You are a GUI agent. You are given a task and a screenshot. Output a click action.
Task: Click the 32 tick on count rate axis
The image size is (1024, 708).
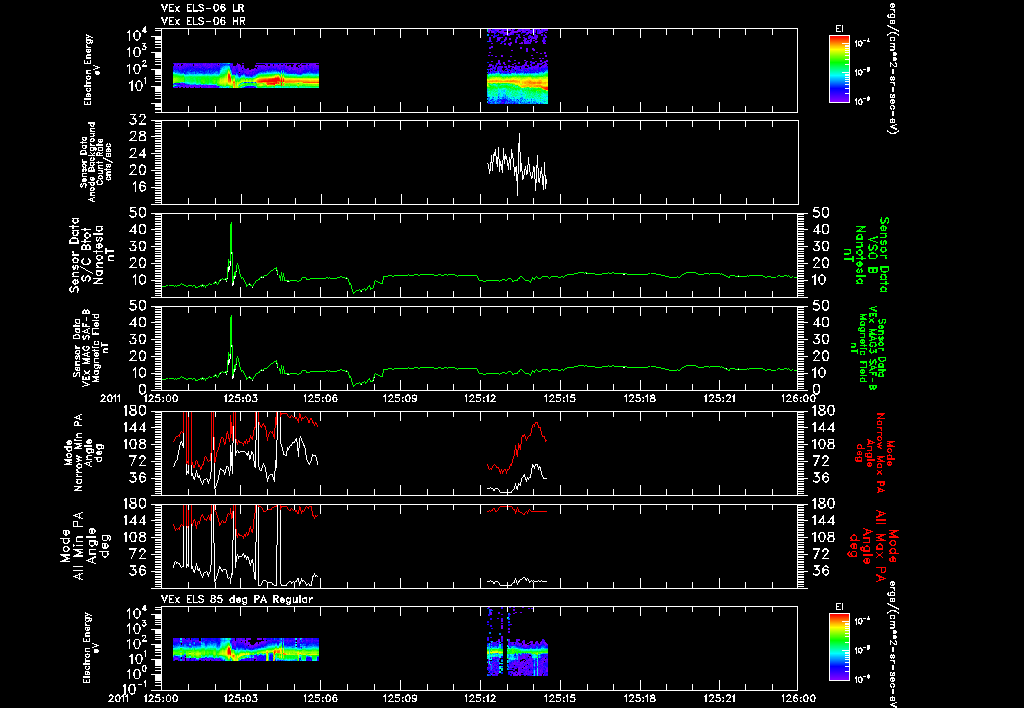137,120
